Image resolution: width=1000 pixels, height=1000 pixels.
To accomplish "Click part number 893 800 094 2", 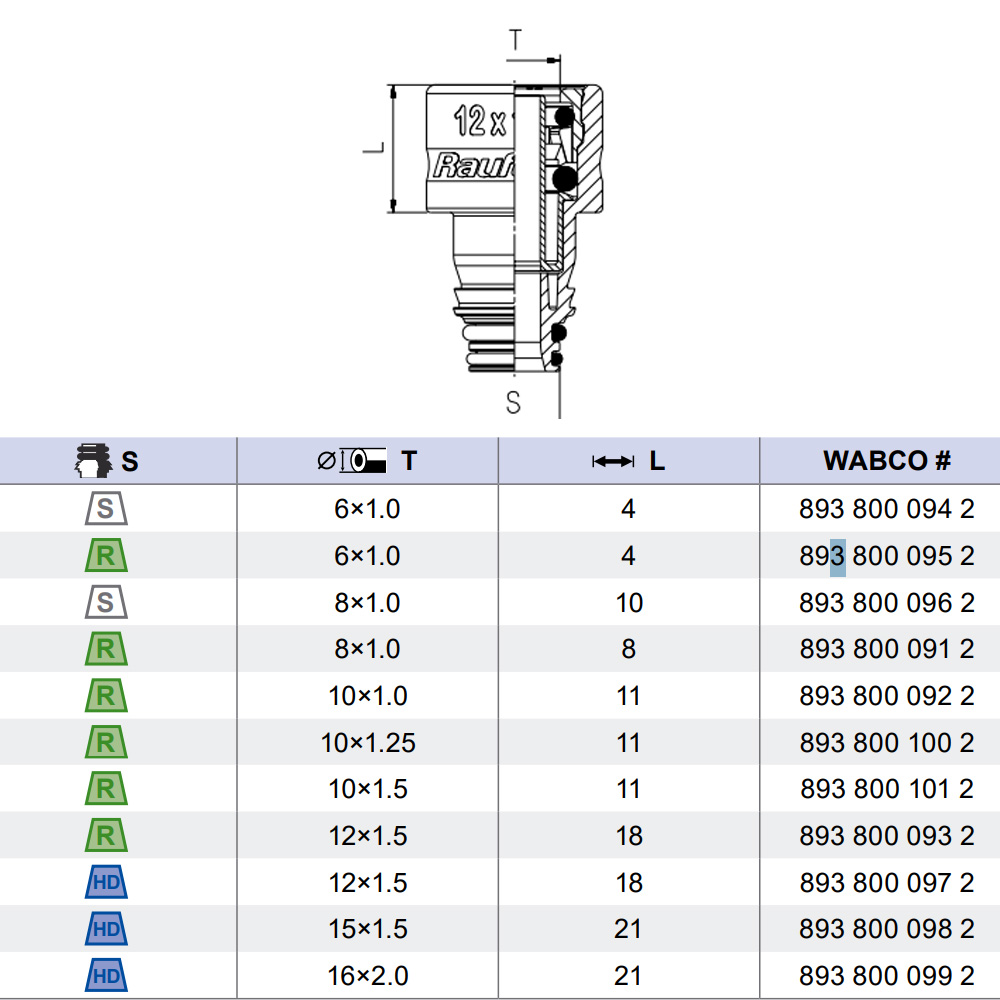I will 886,509.
